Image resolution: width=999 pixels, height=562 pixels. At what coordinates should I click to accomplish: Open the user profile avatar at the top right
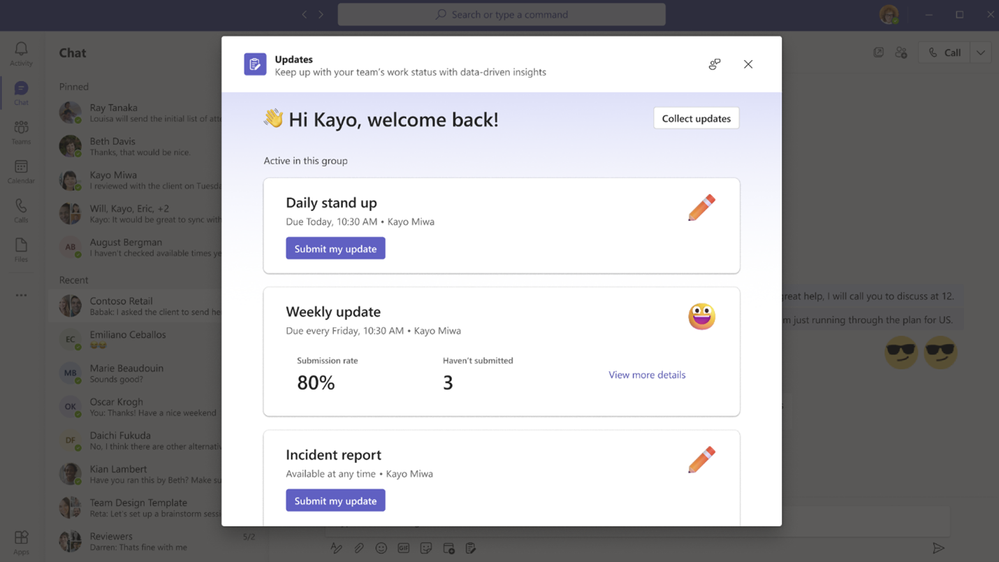tap(889, 14)
